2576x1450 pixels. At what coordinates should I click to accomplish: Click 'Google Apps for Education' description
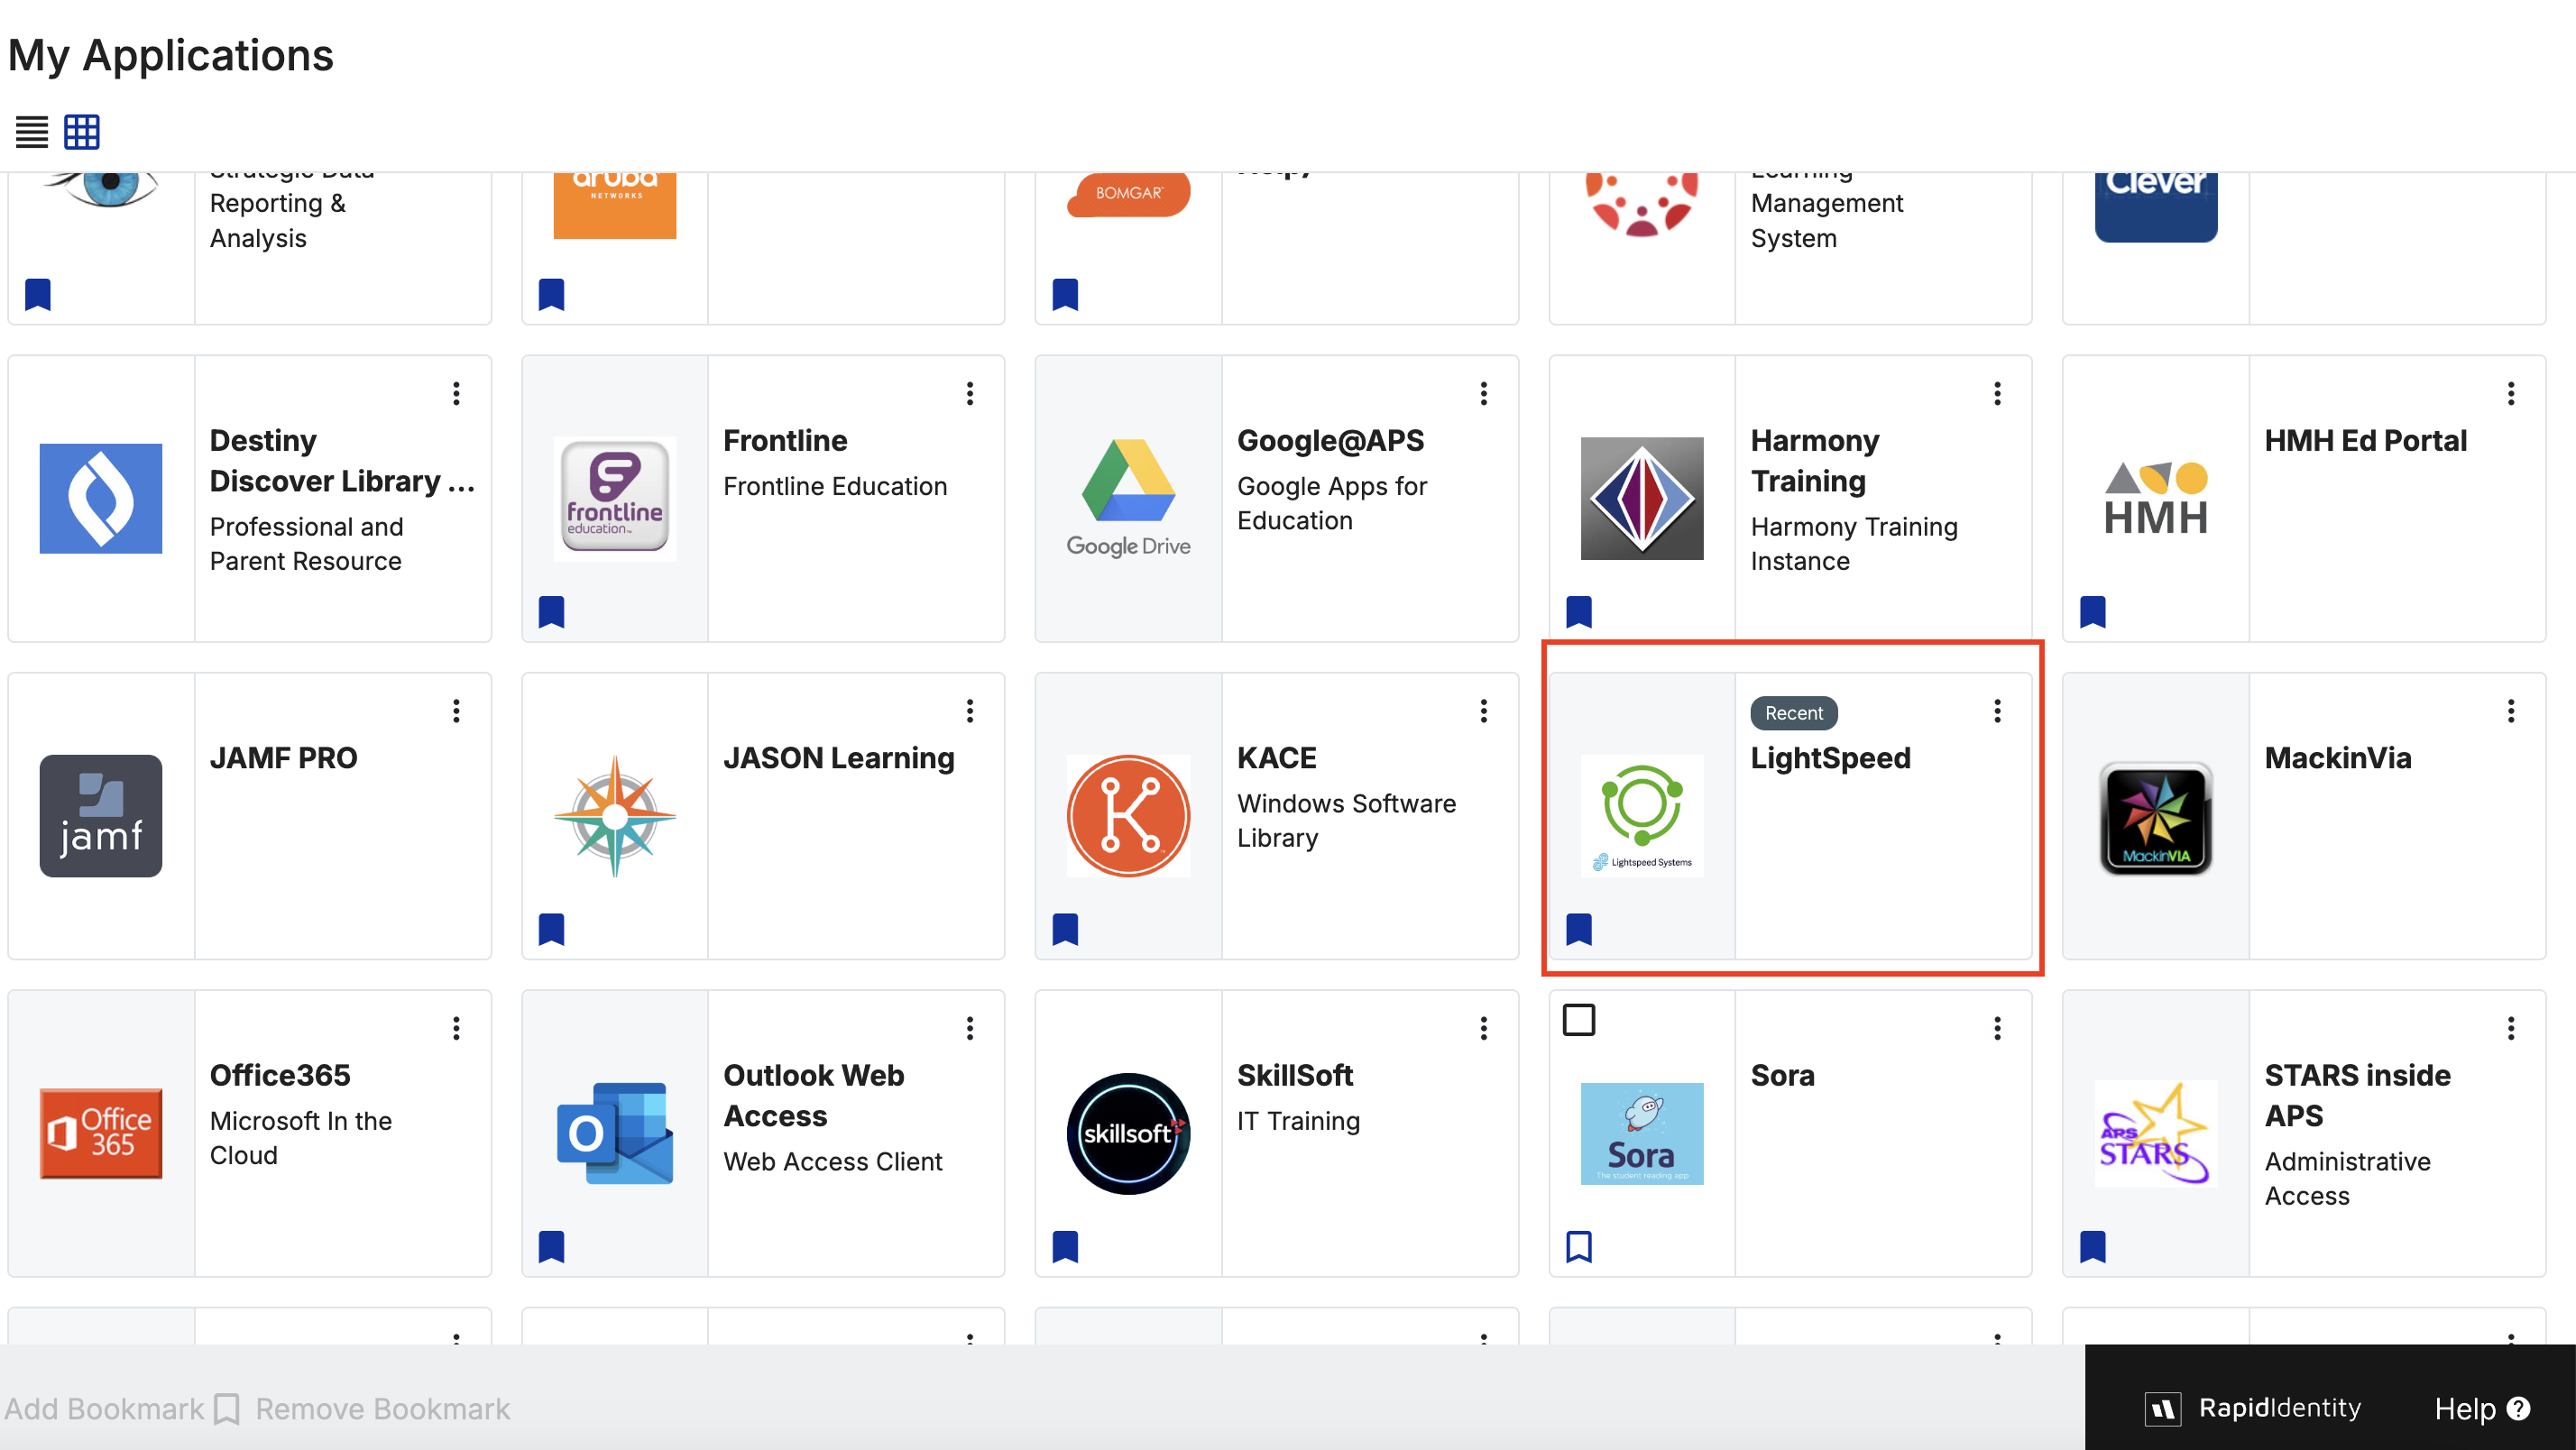(x=1332, y=503)
